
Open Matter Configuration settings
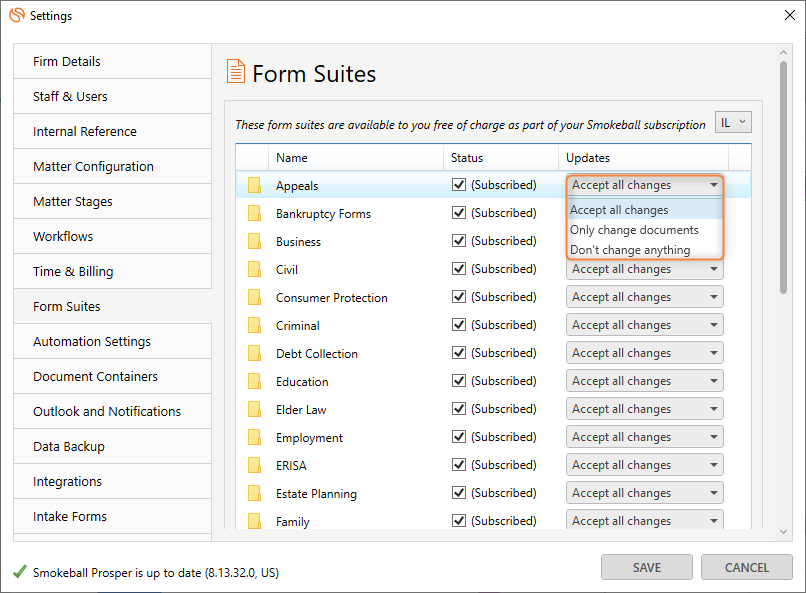tap(113, 166)
